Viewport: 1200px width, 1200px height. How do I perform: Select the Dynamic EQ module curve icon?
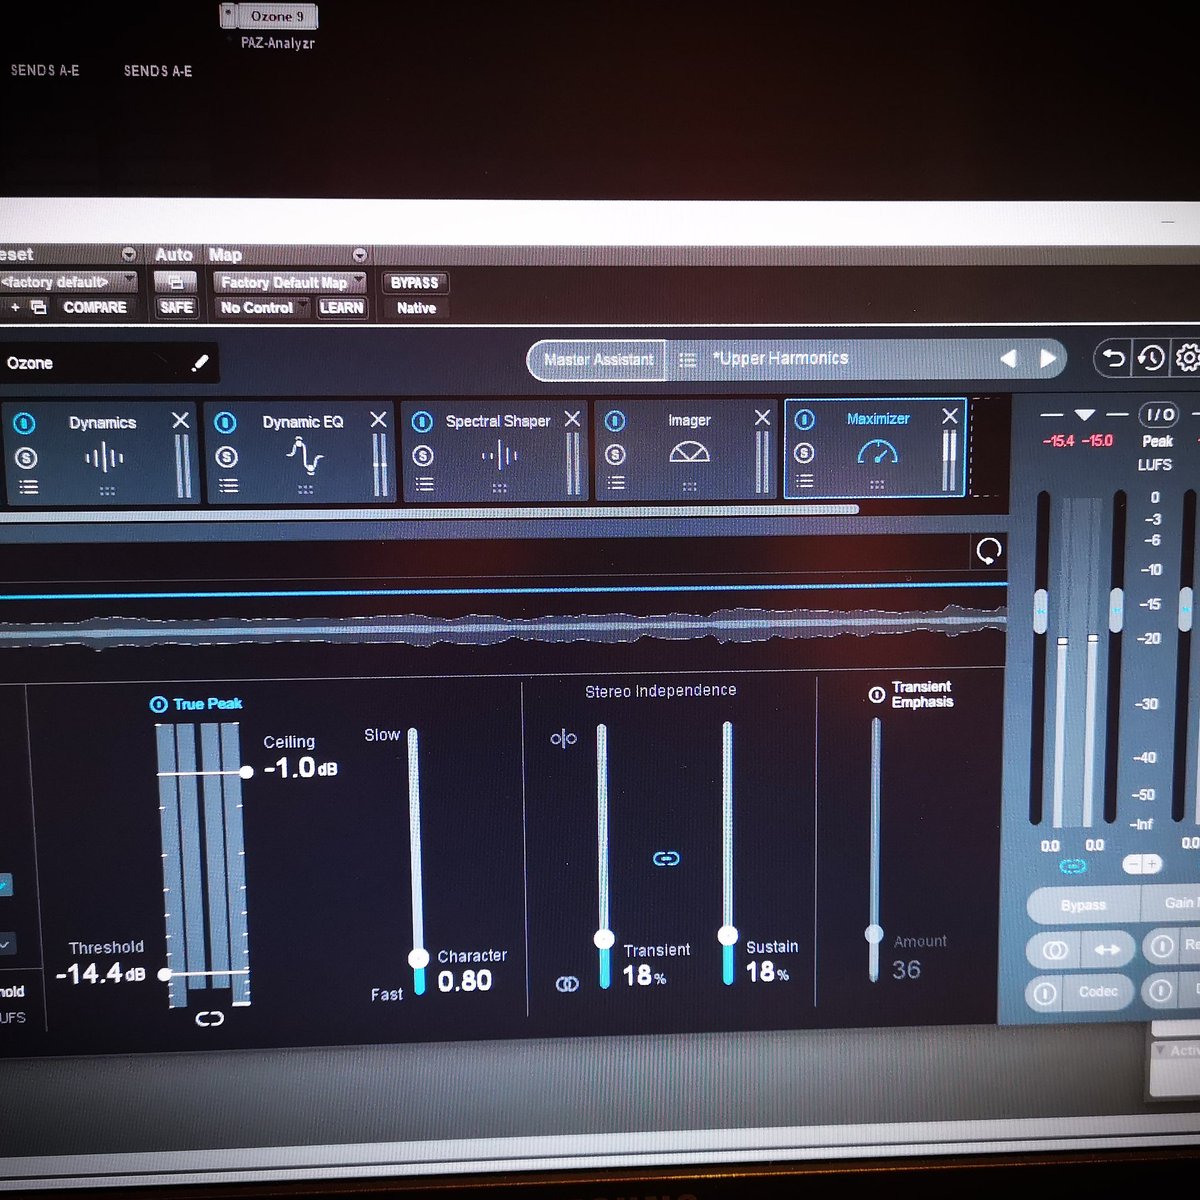304,457
